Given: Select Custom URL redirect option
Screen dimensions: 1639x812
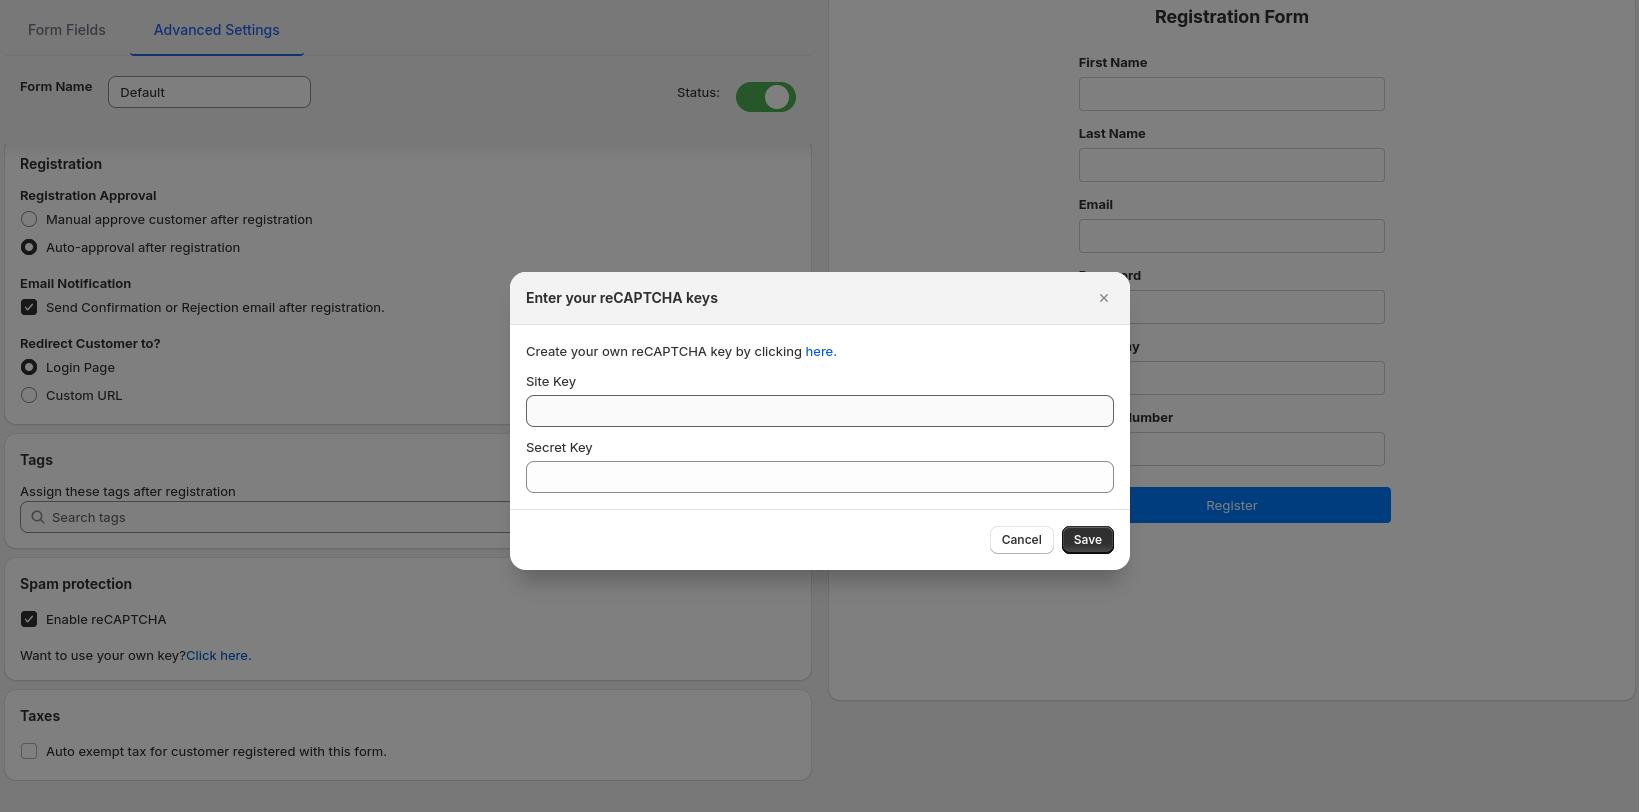Looking at the screenshot, I should [29, 395].
